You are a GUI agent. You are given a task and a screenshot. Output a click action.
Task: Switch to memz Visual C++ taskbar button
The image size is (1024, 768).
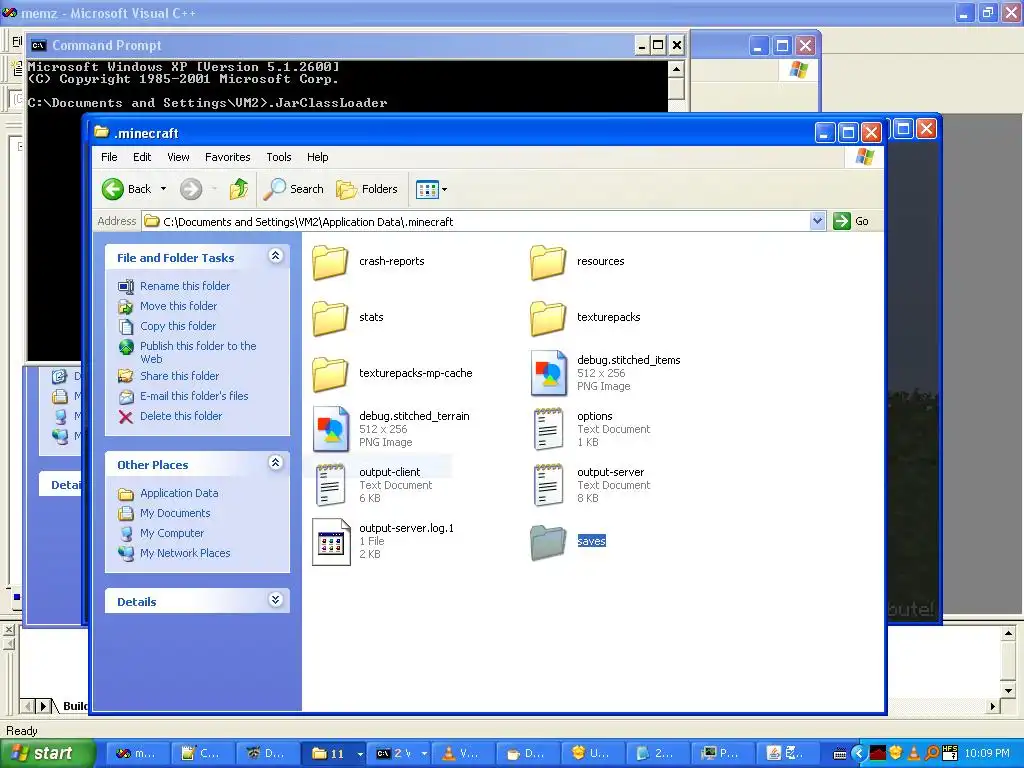tap(136, 754)
